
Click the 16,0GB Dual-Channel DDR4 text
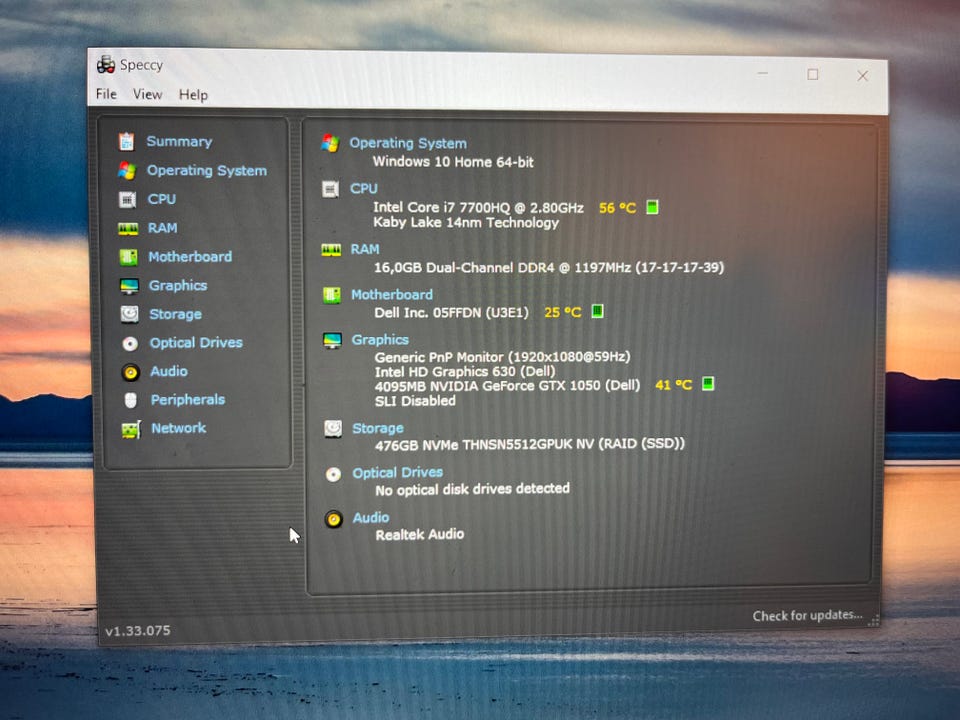(549, 268)
